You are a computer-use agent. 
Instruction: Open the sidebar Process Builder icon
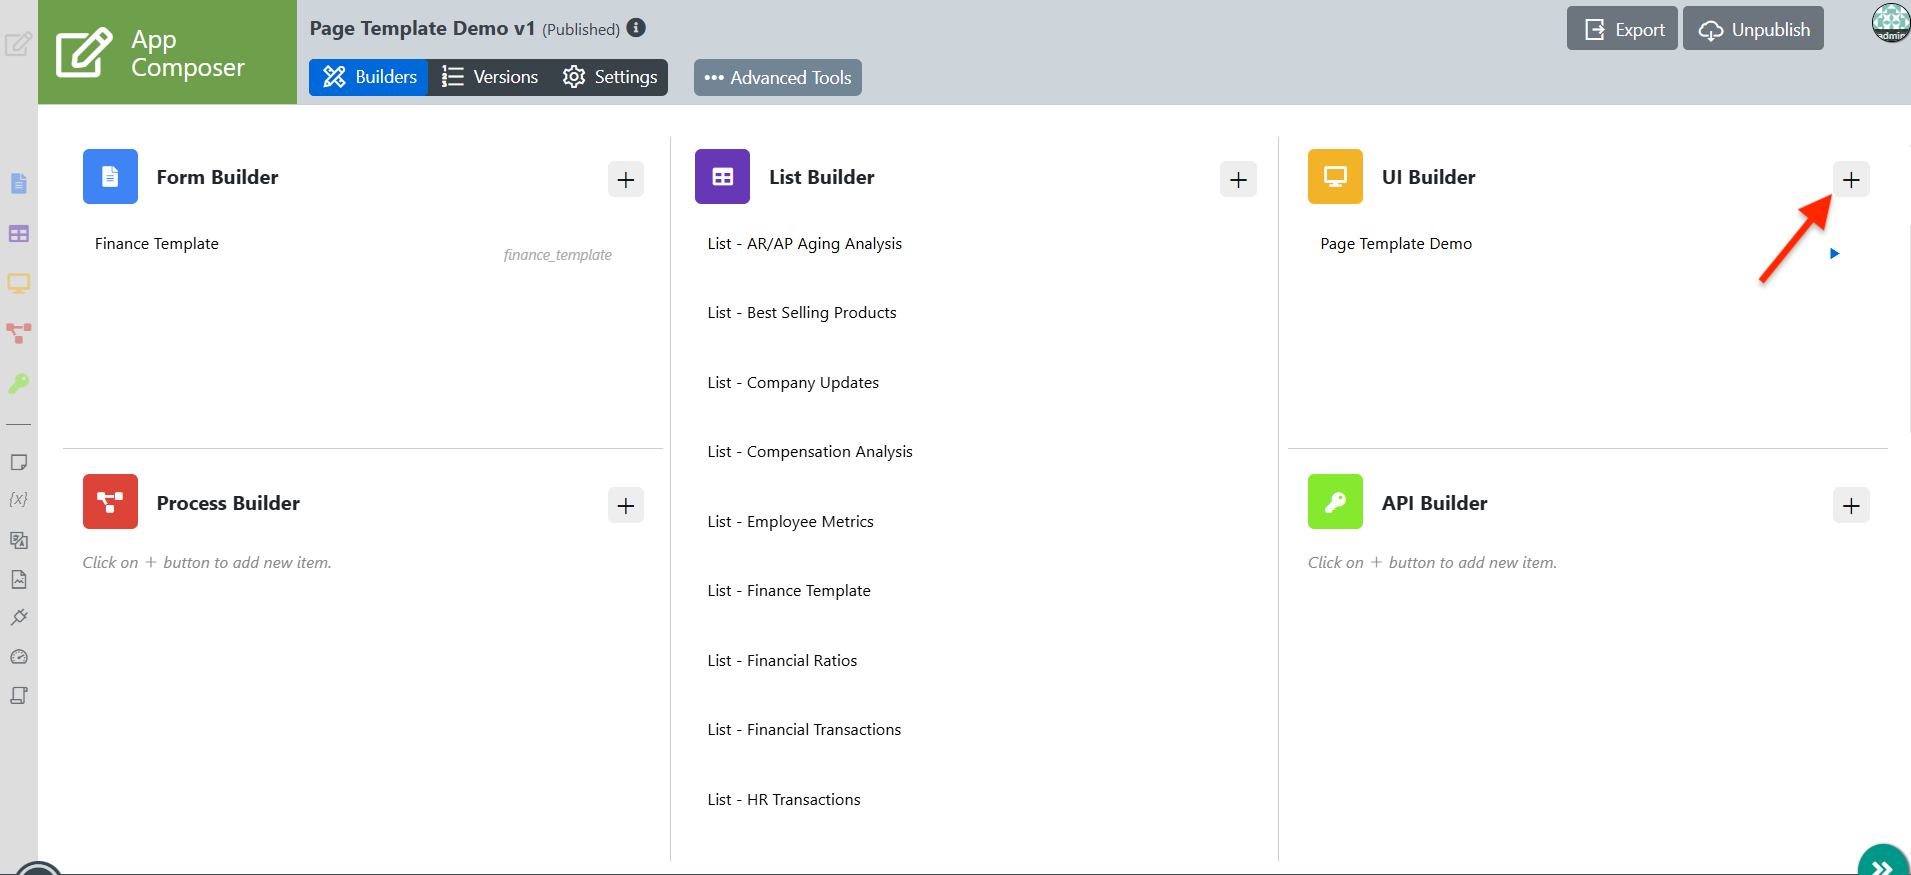(19, 333)
